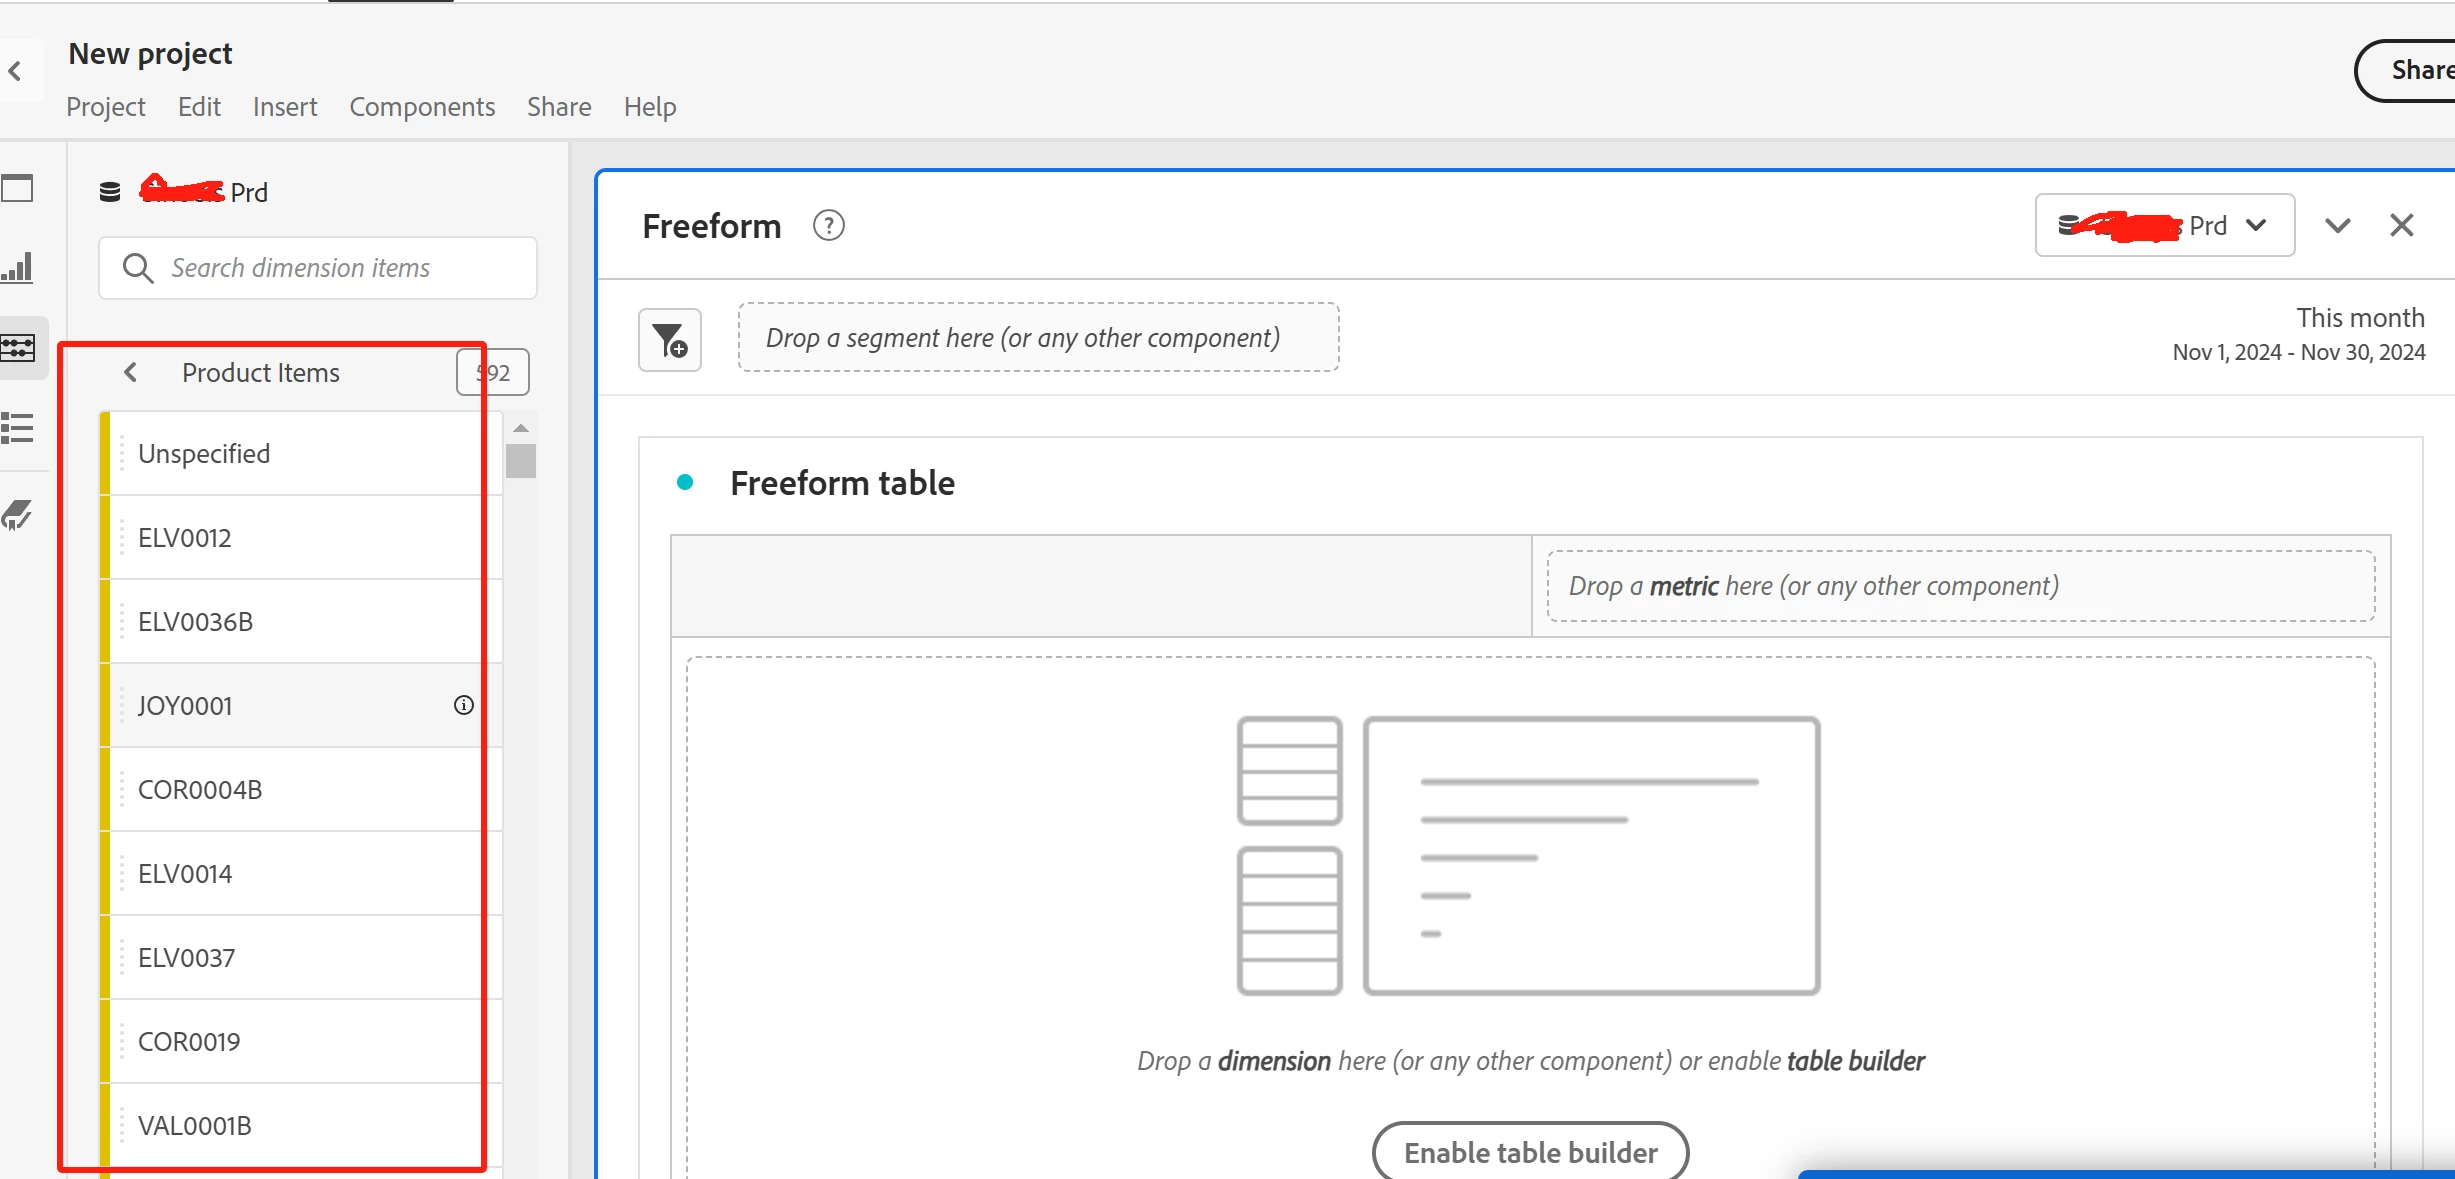Click the data view database icon in left panel

(110, 192)
